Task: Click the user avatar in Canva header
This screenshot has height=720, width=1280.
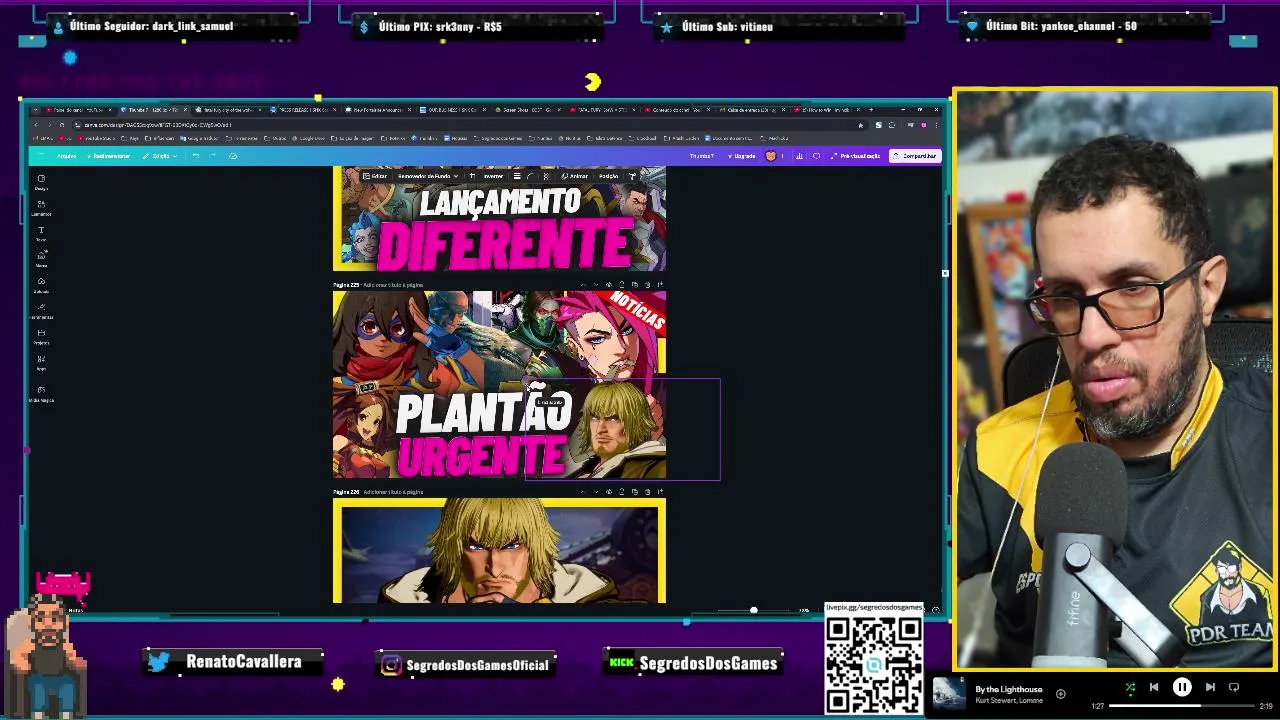Action: 770,156
